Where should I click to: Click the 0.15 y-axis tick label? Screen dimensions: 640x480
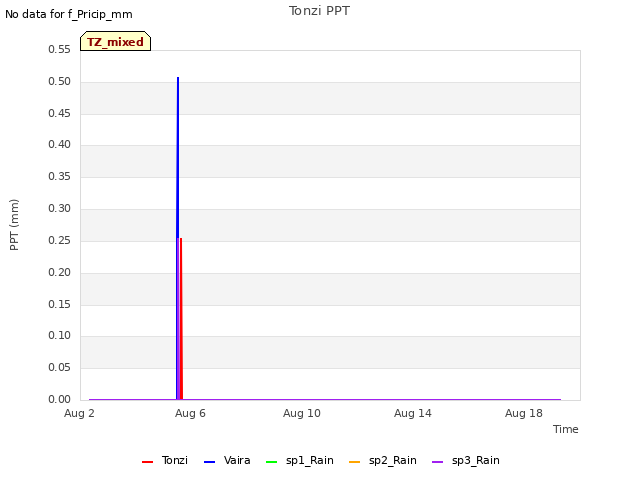(60, 304)
